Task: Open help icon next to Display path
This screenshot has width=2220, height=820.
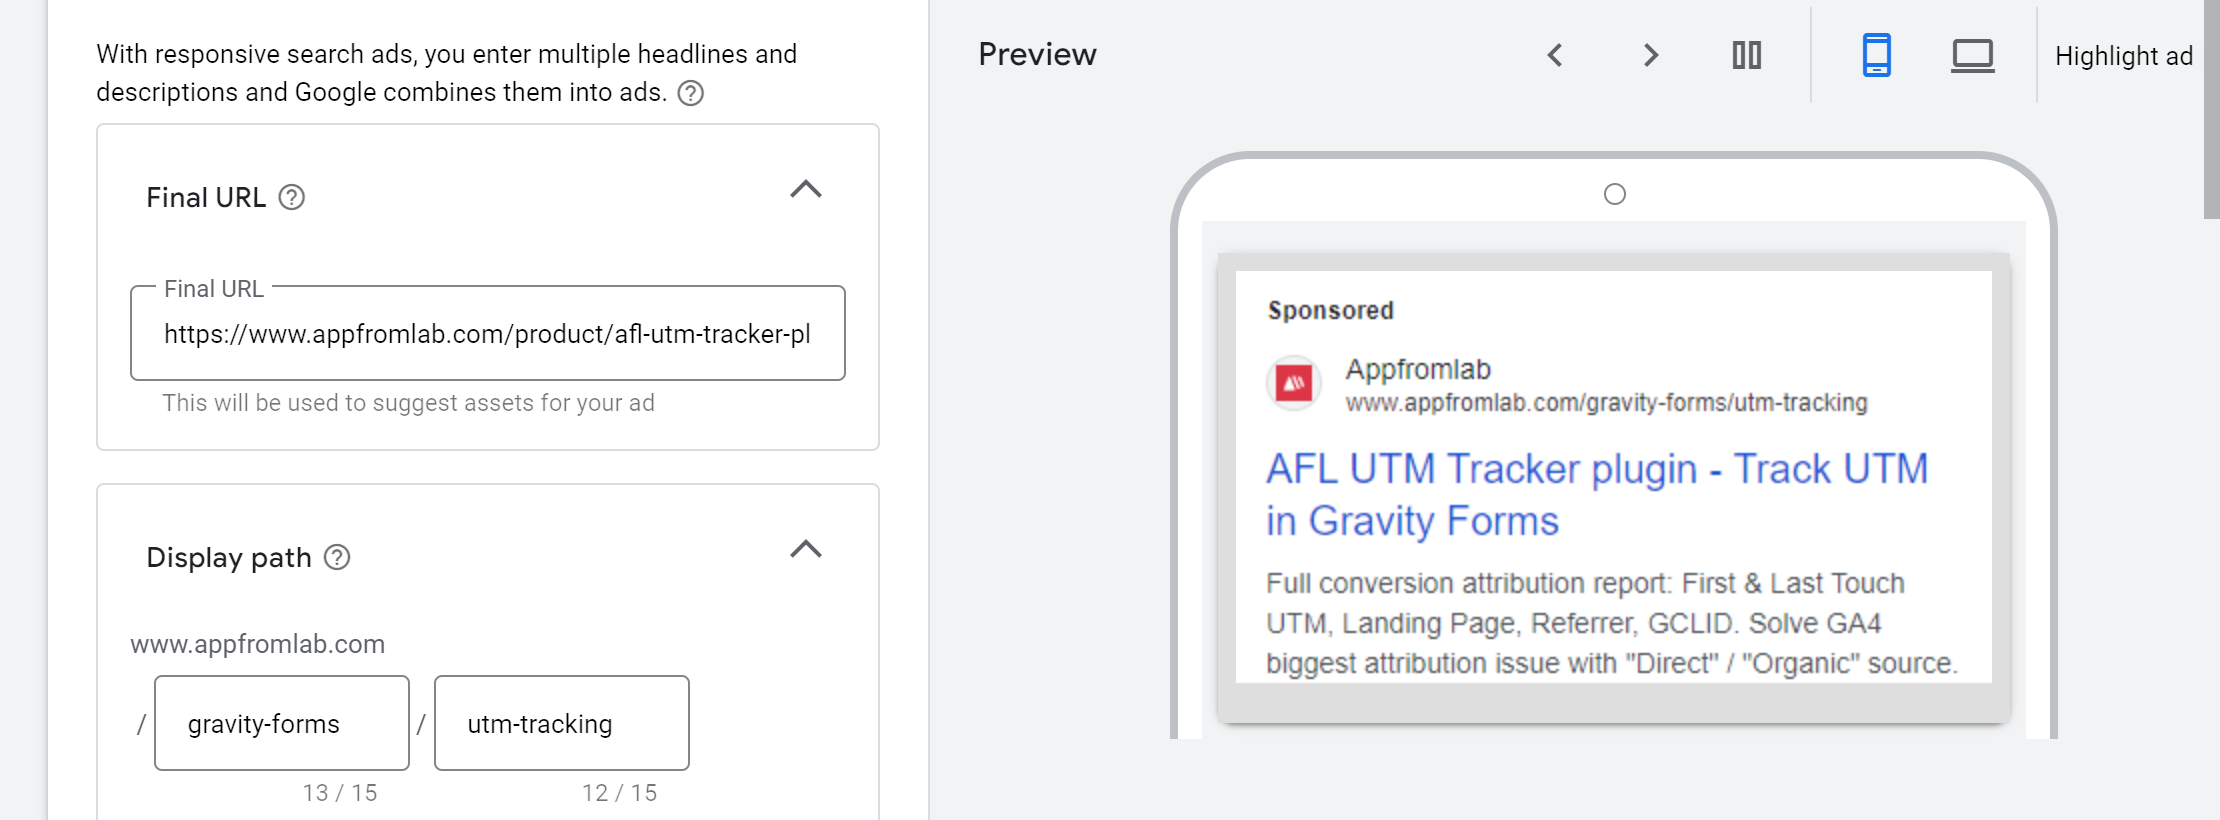Action: pyautogui.click(x=338, y=557)
